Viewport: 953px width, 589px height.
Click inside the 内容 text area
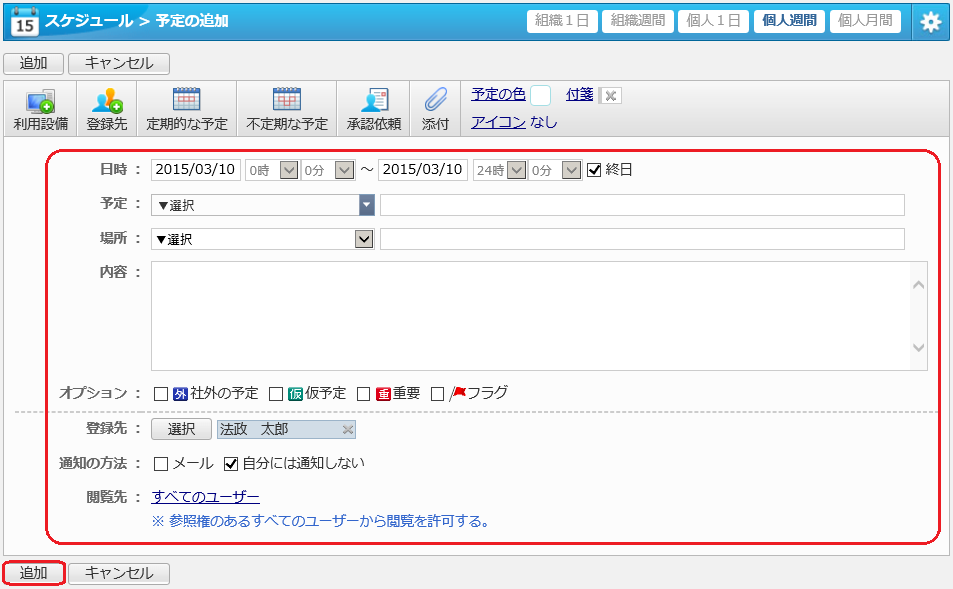[531, 316]
